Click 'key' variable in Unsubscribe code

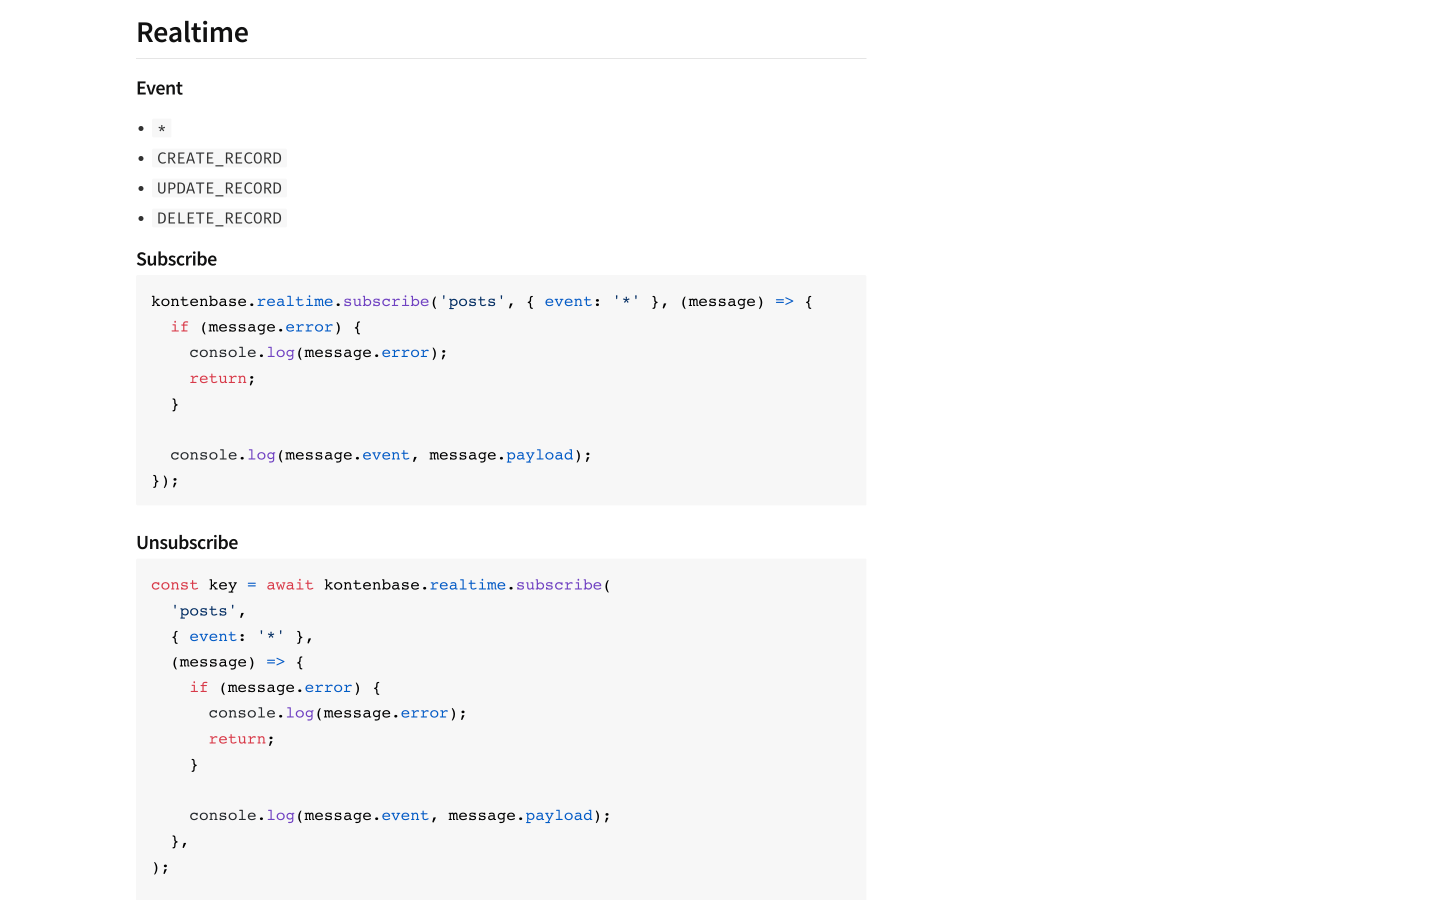click(x=223, y=585)
